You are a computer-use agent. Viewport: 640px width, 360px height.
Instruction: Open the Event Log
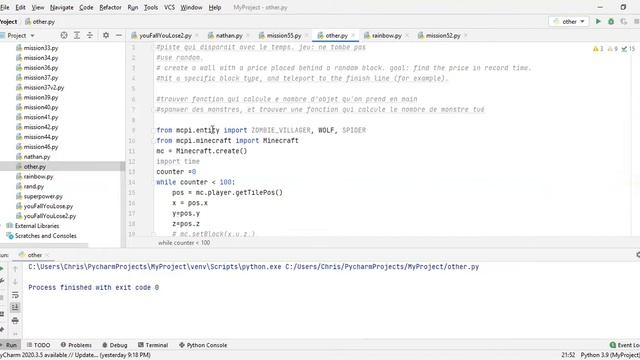[624, 345]
